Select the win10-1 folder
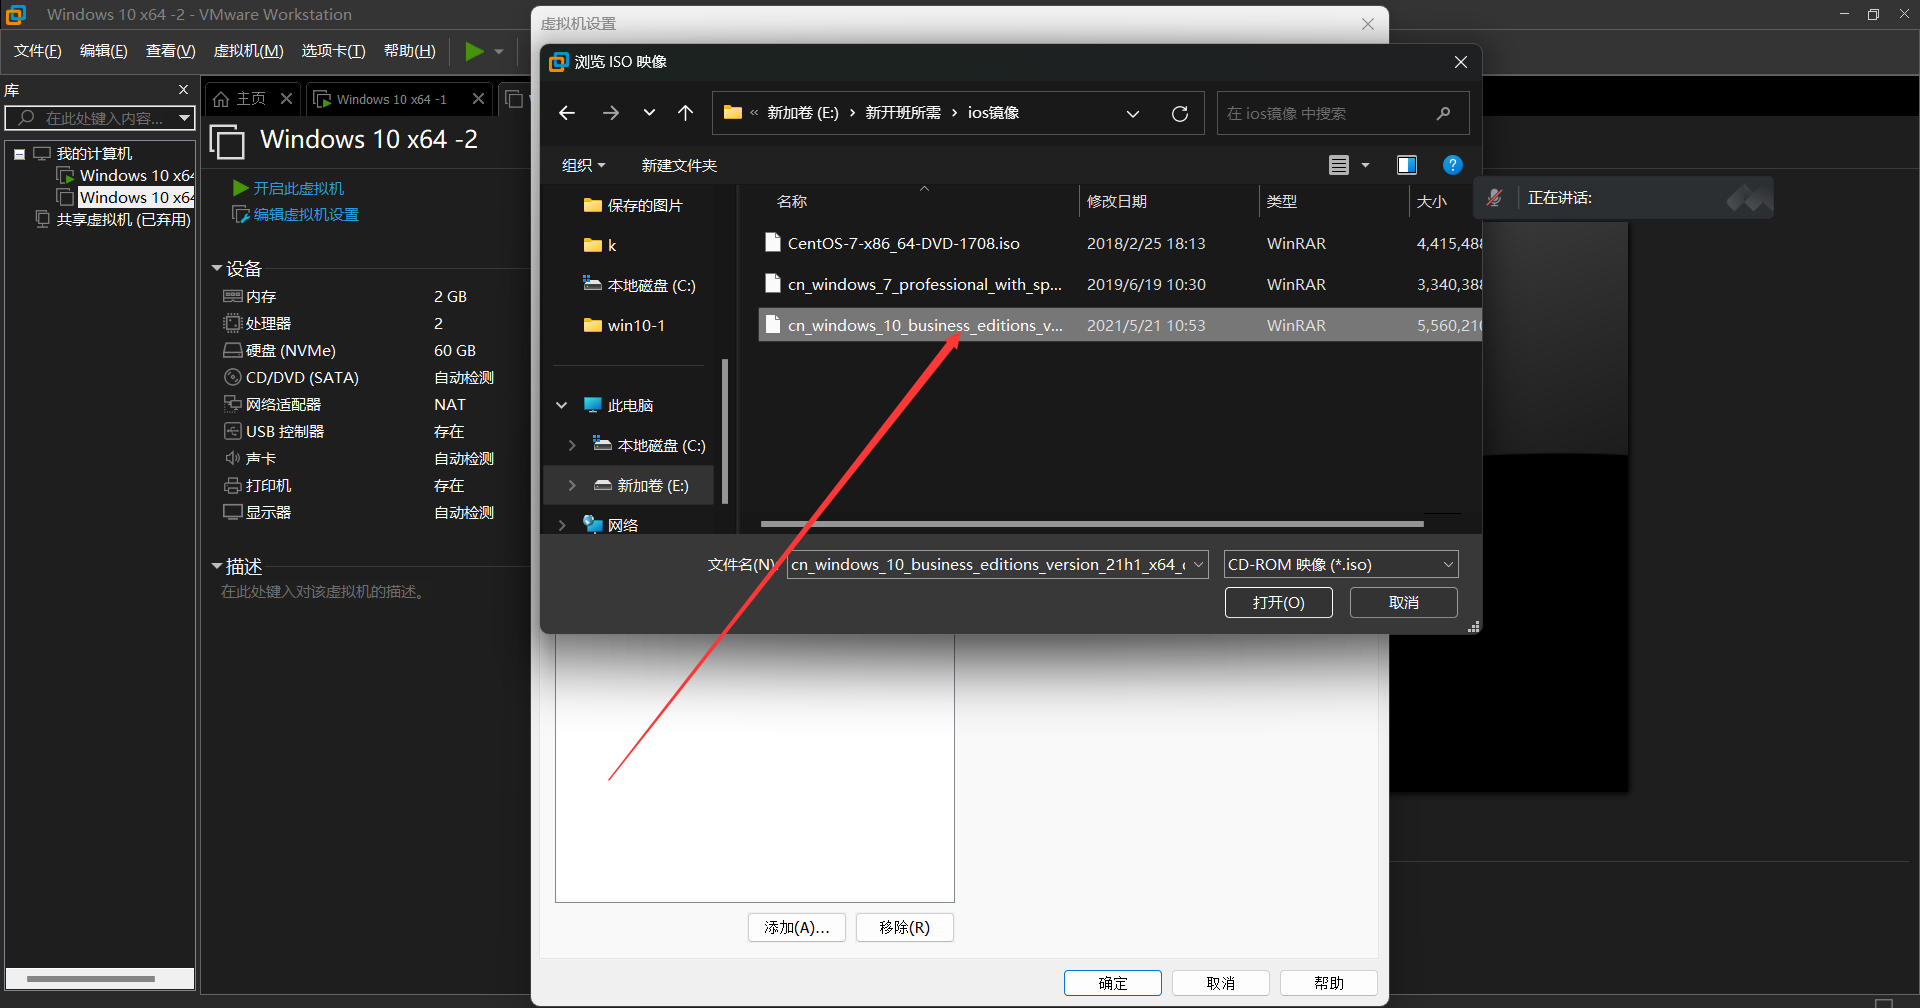The image size is (1920, 1008). (x=625, y=325)
